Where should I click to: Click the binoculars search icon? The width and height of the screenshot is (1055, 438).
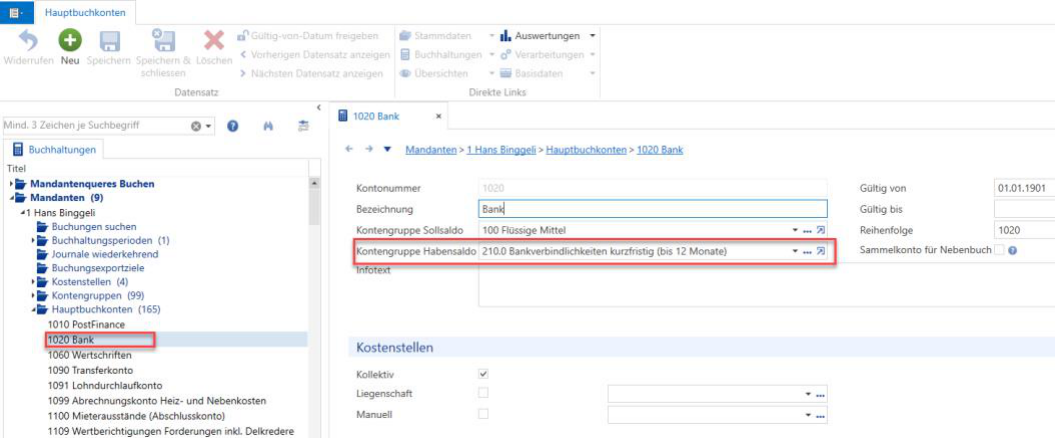click(x=268, y=126)
